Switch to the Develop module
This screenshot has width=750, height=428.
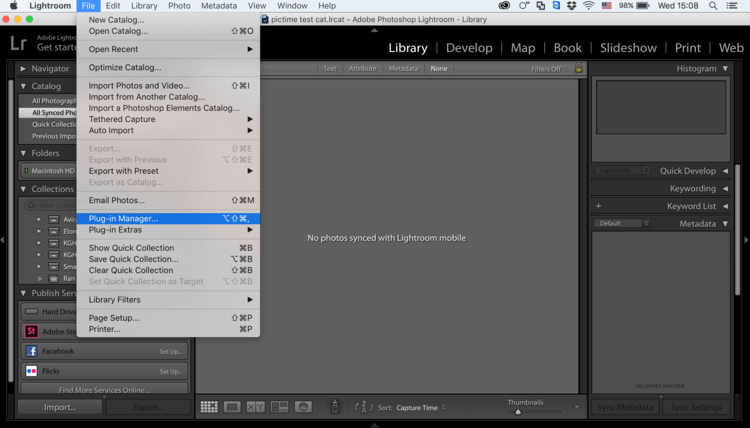click(x=469, y=48)
